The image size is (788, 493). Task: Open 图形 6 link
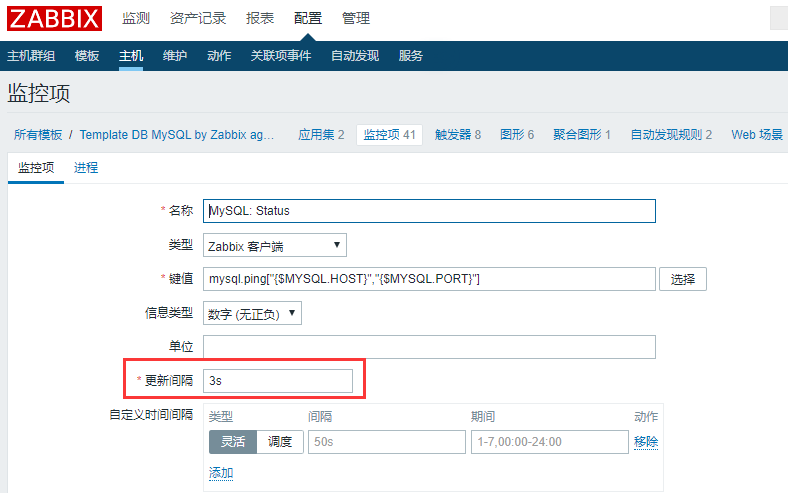517,135
